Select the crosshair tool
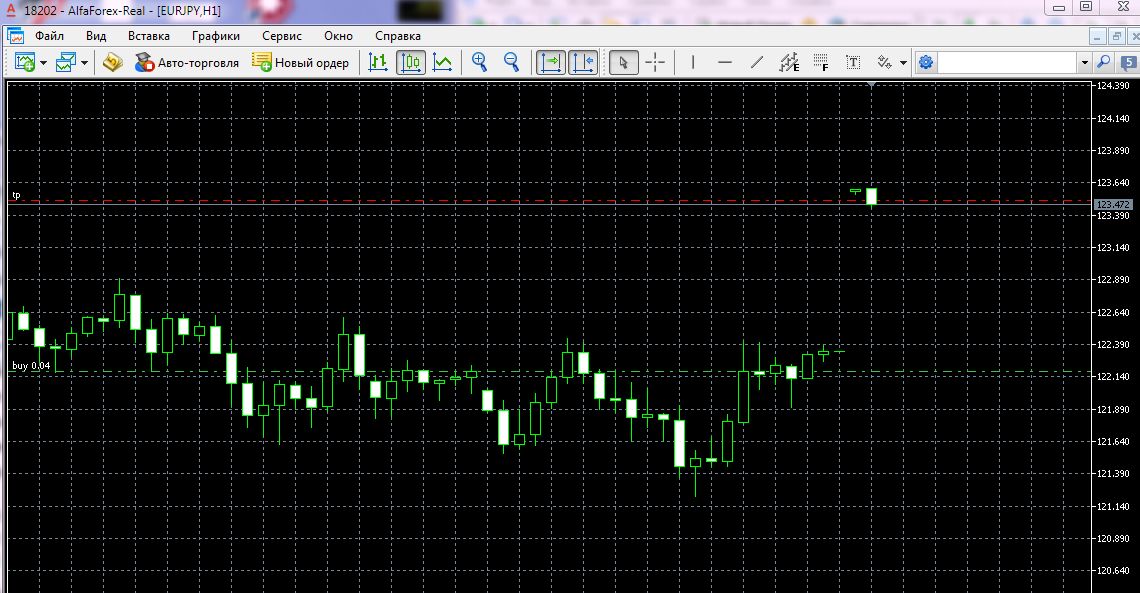Image resolution: width=1140 pixels, height=593 pixels. click(x=655, y=62)
